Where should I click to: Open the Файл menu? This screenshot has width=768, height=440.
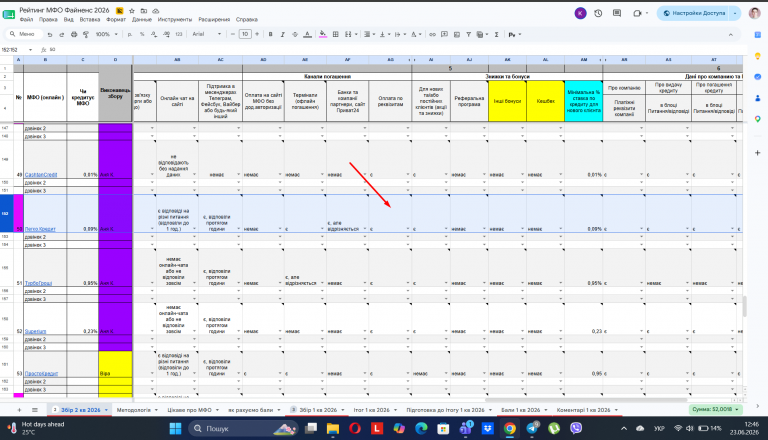(26, 20)
